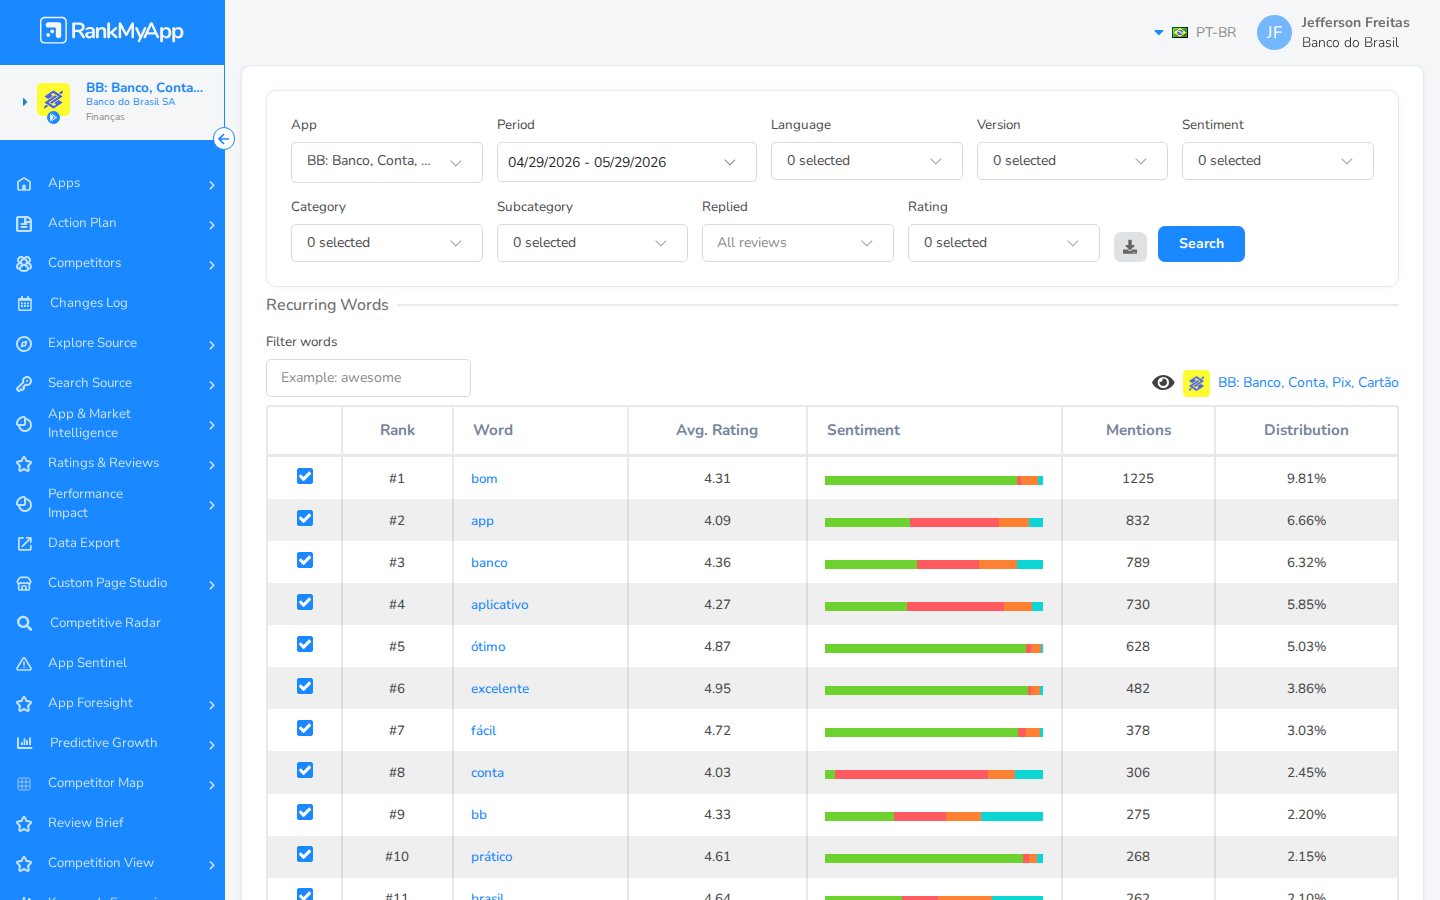Click the blue Search button
1440x900 pixels.
tap(1201, 244)
